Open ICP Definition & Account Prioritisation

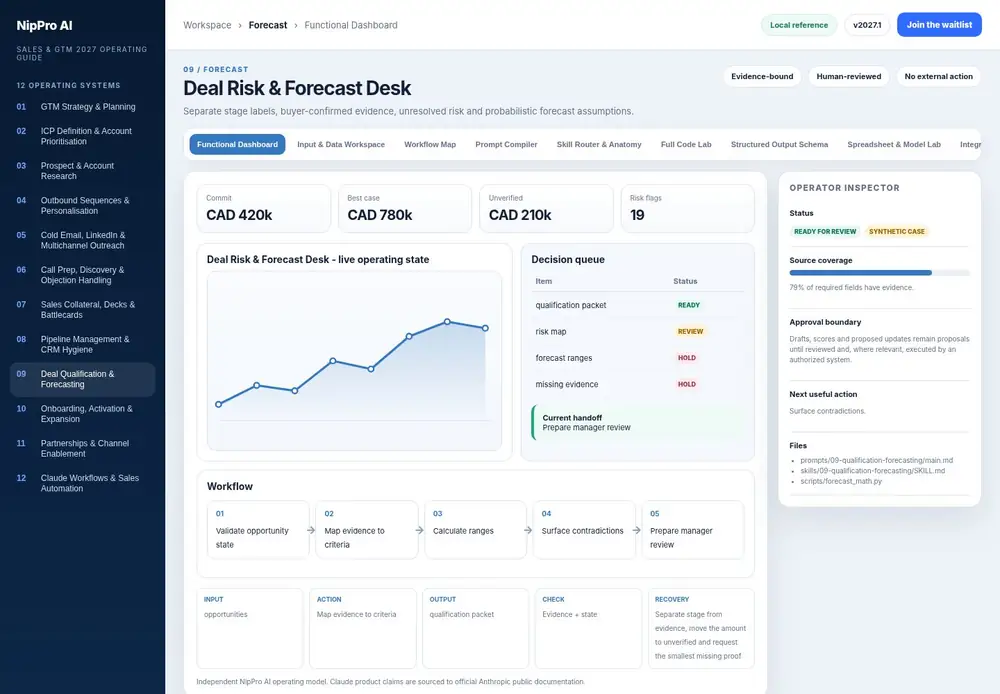click(x=82, y=136)
